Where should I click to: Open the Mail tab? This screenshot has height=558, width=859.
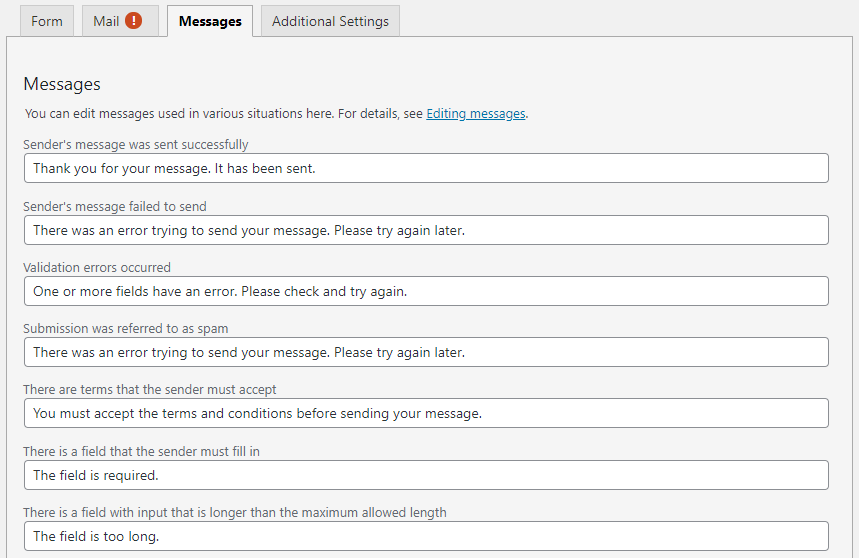click(120, 21)
